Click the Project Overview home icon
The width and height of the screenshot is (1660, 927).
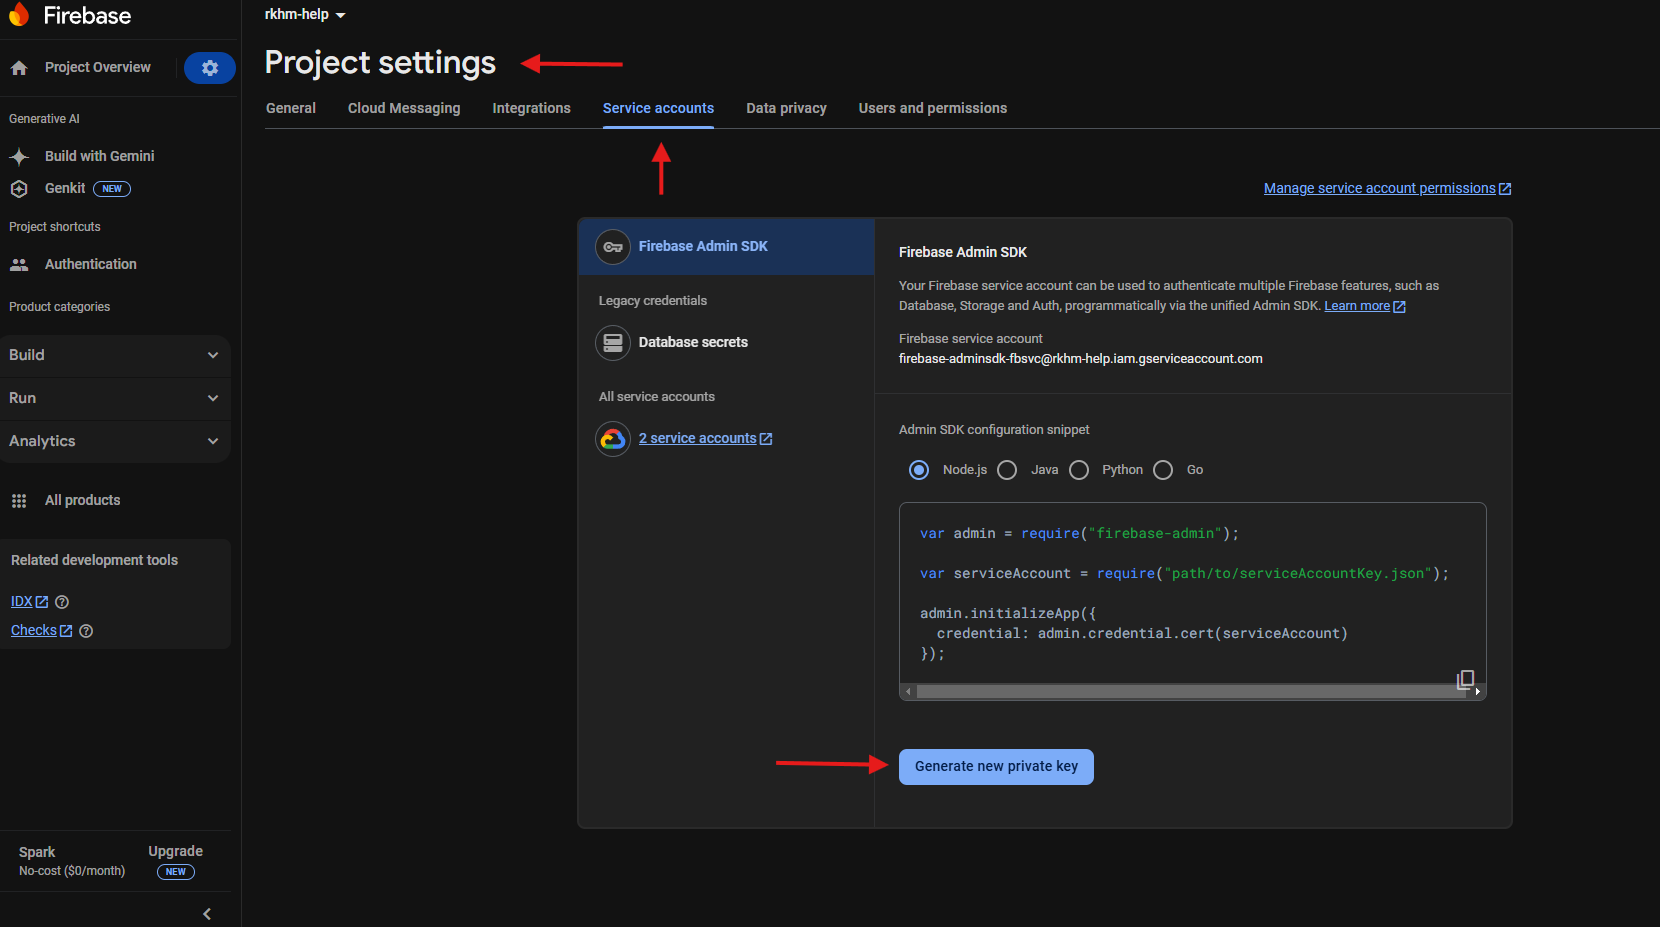[19, 68]
